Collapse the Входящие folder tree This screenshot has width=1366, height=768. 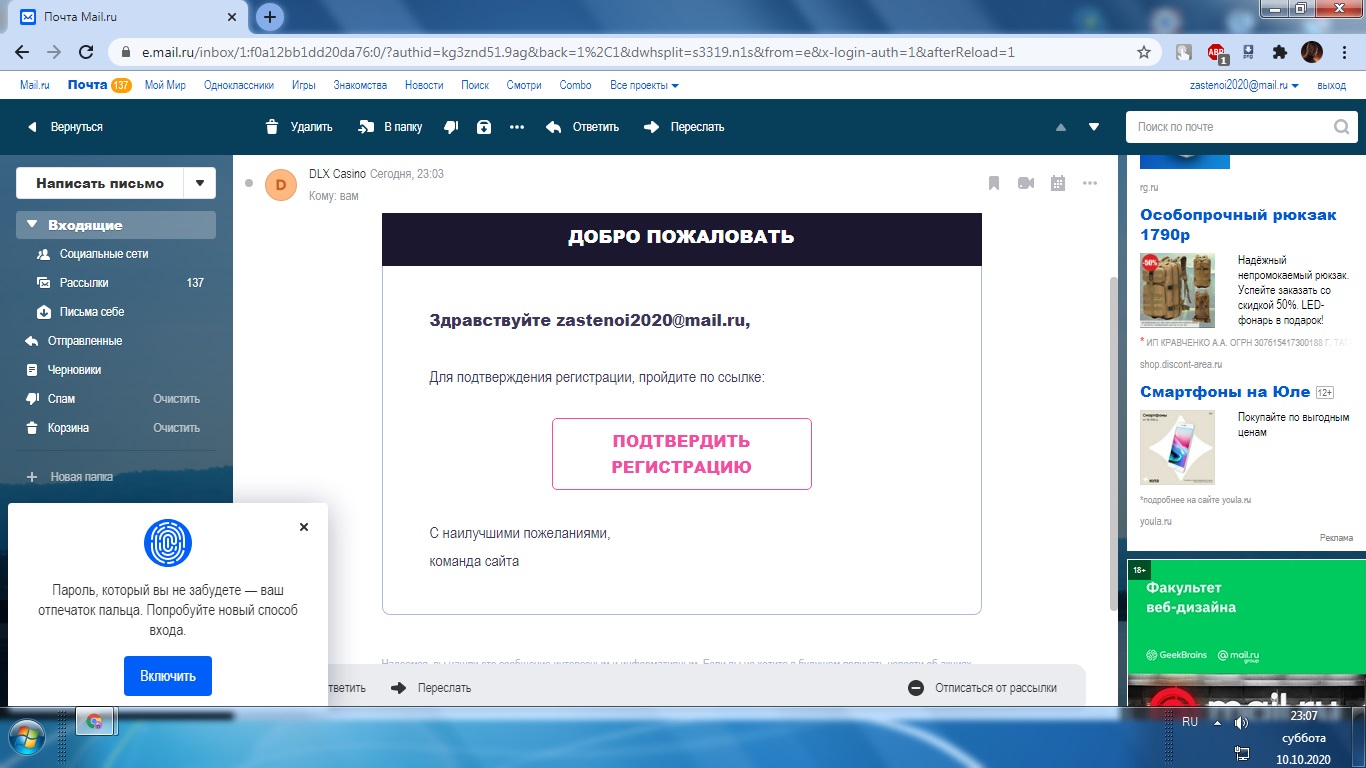point(32,225)
